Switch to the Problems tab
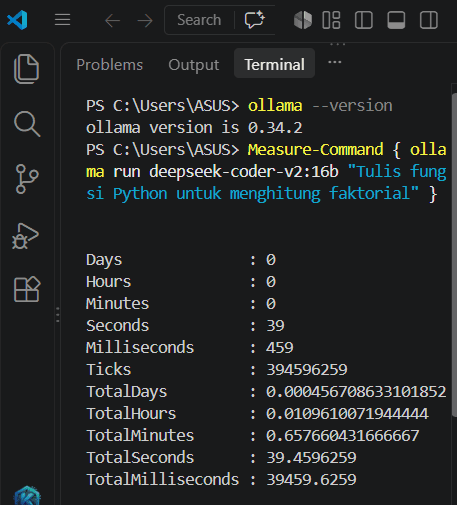The height and width of the screenshot is (505, 457). pyautogui.click(x=110, y=65)
